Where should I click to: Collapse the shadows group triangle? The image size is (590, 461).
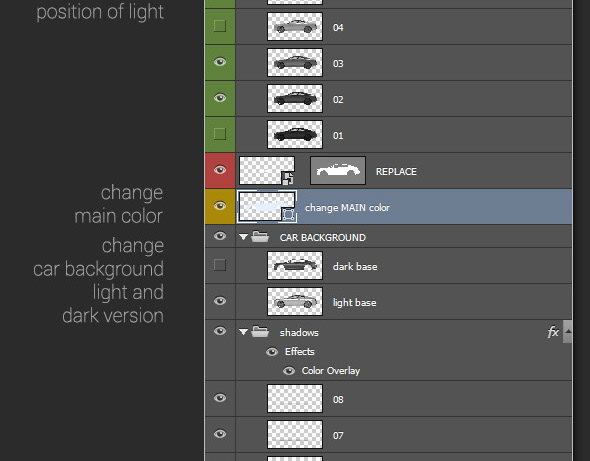click(x=243, y=332)
